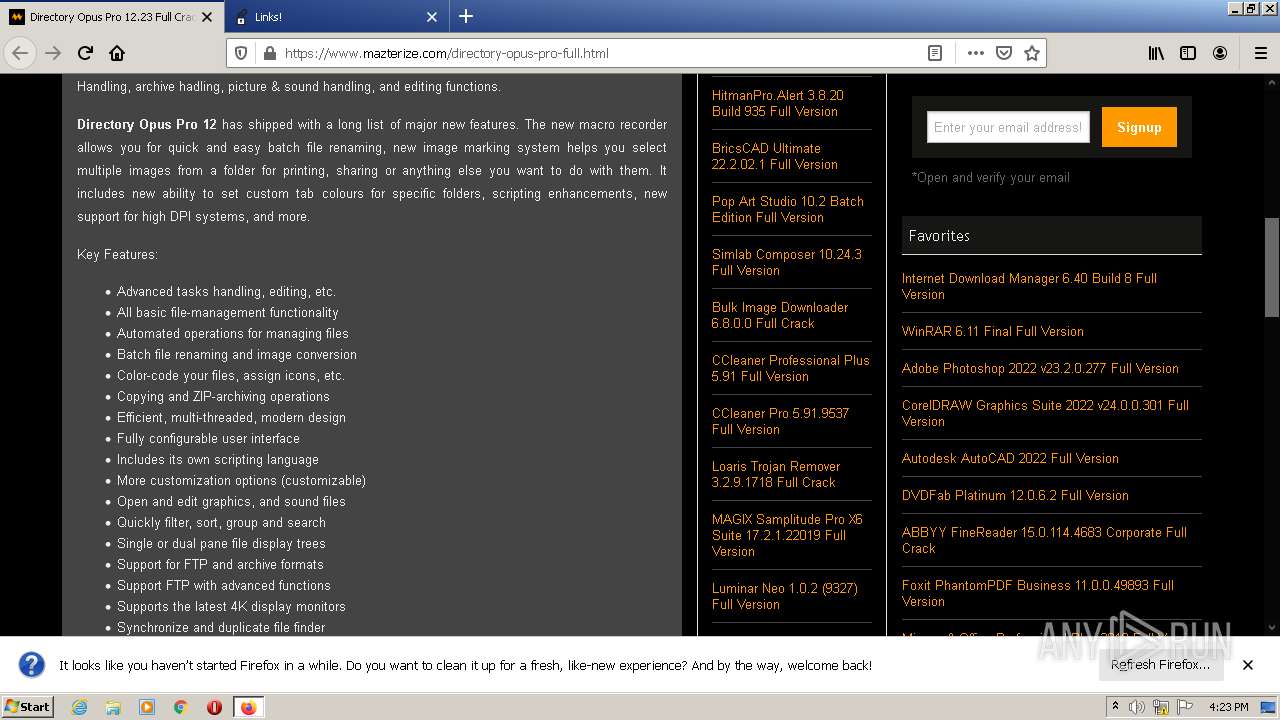The image size is (1280, 720).
Task: Open ABBYY FineReader 15 link
Action: coord(1044,540)
